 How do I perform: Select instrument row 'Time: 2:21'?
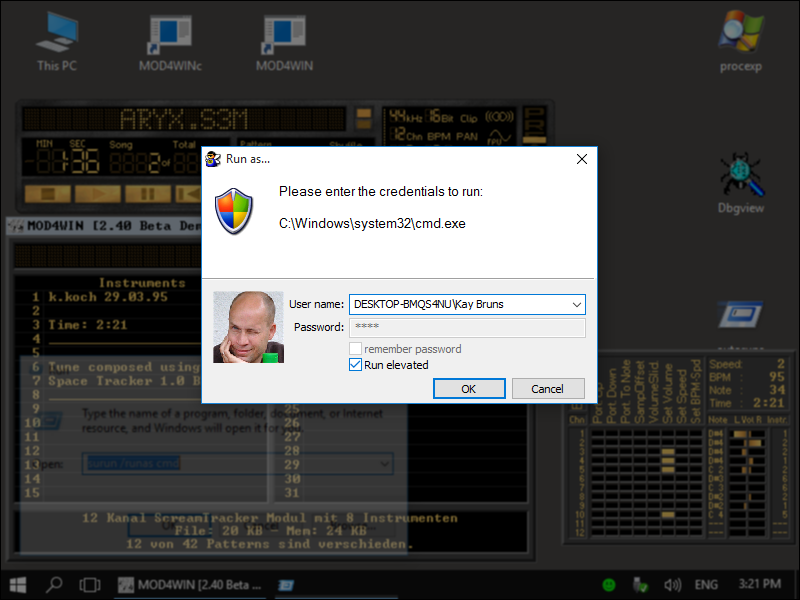coord(87,325)
